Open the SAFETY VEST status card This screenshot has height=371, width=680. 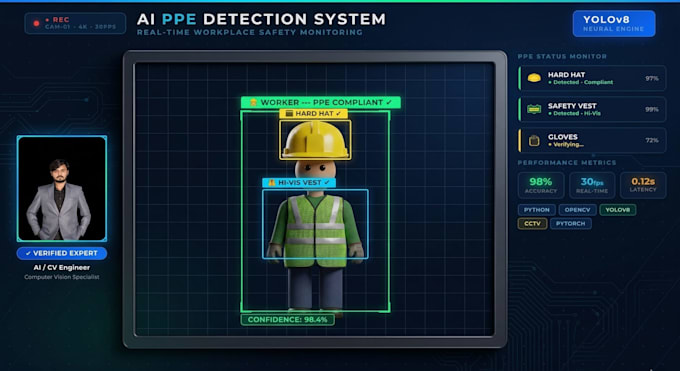click(592, 109)
